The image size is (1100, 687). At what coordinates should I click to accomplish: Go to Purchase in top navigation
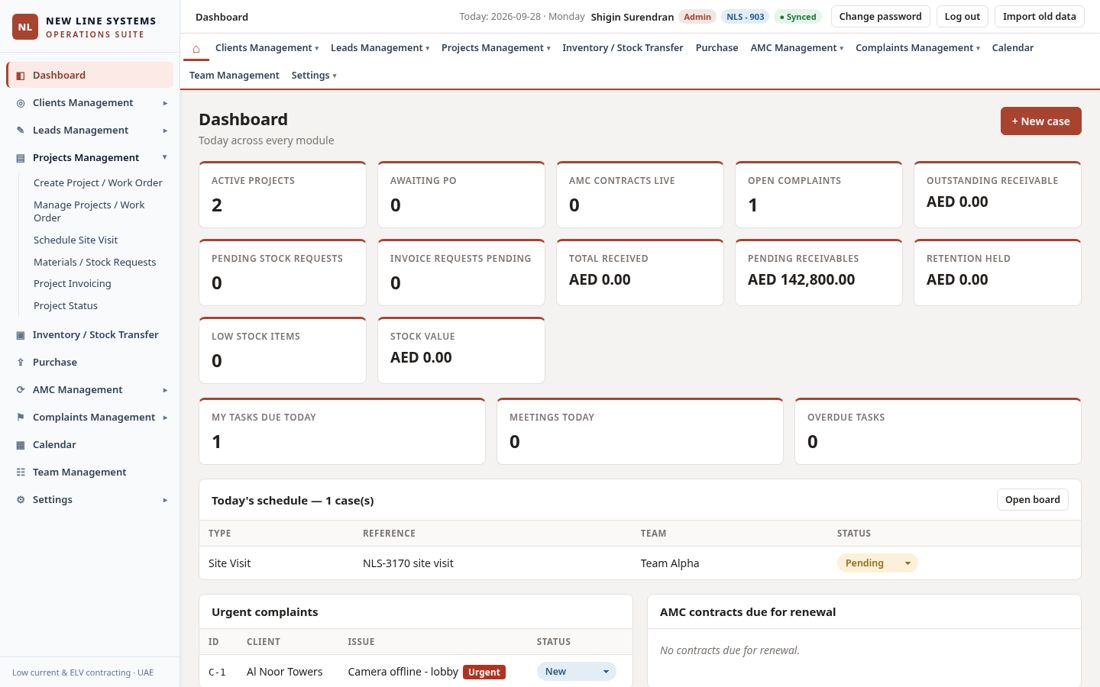(717, 48)
